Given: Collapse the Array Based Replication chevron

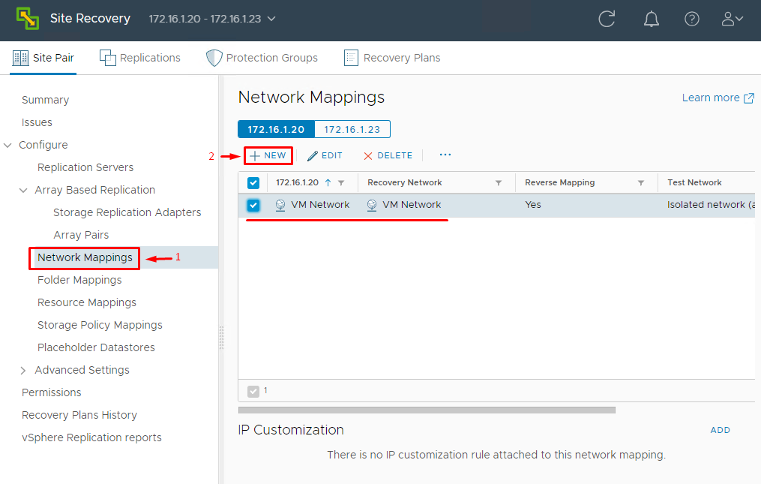Looking at the screenshot, I should 23,190.
